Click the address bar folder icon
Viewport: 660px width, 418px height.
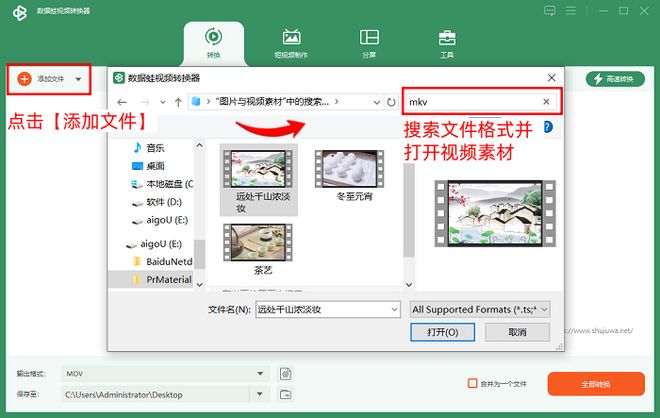pos(196,101)
